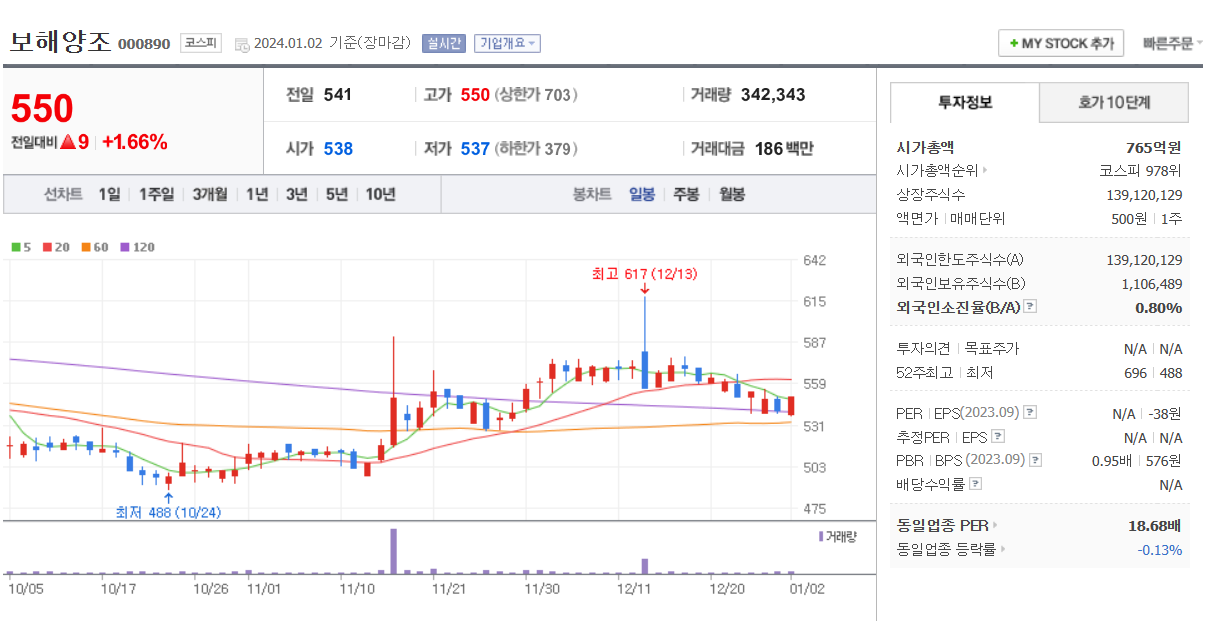Click the 최저 488 (10/24) chart marker
The image size is (1206, 621).
click(168, 512)
